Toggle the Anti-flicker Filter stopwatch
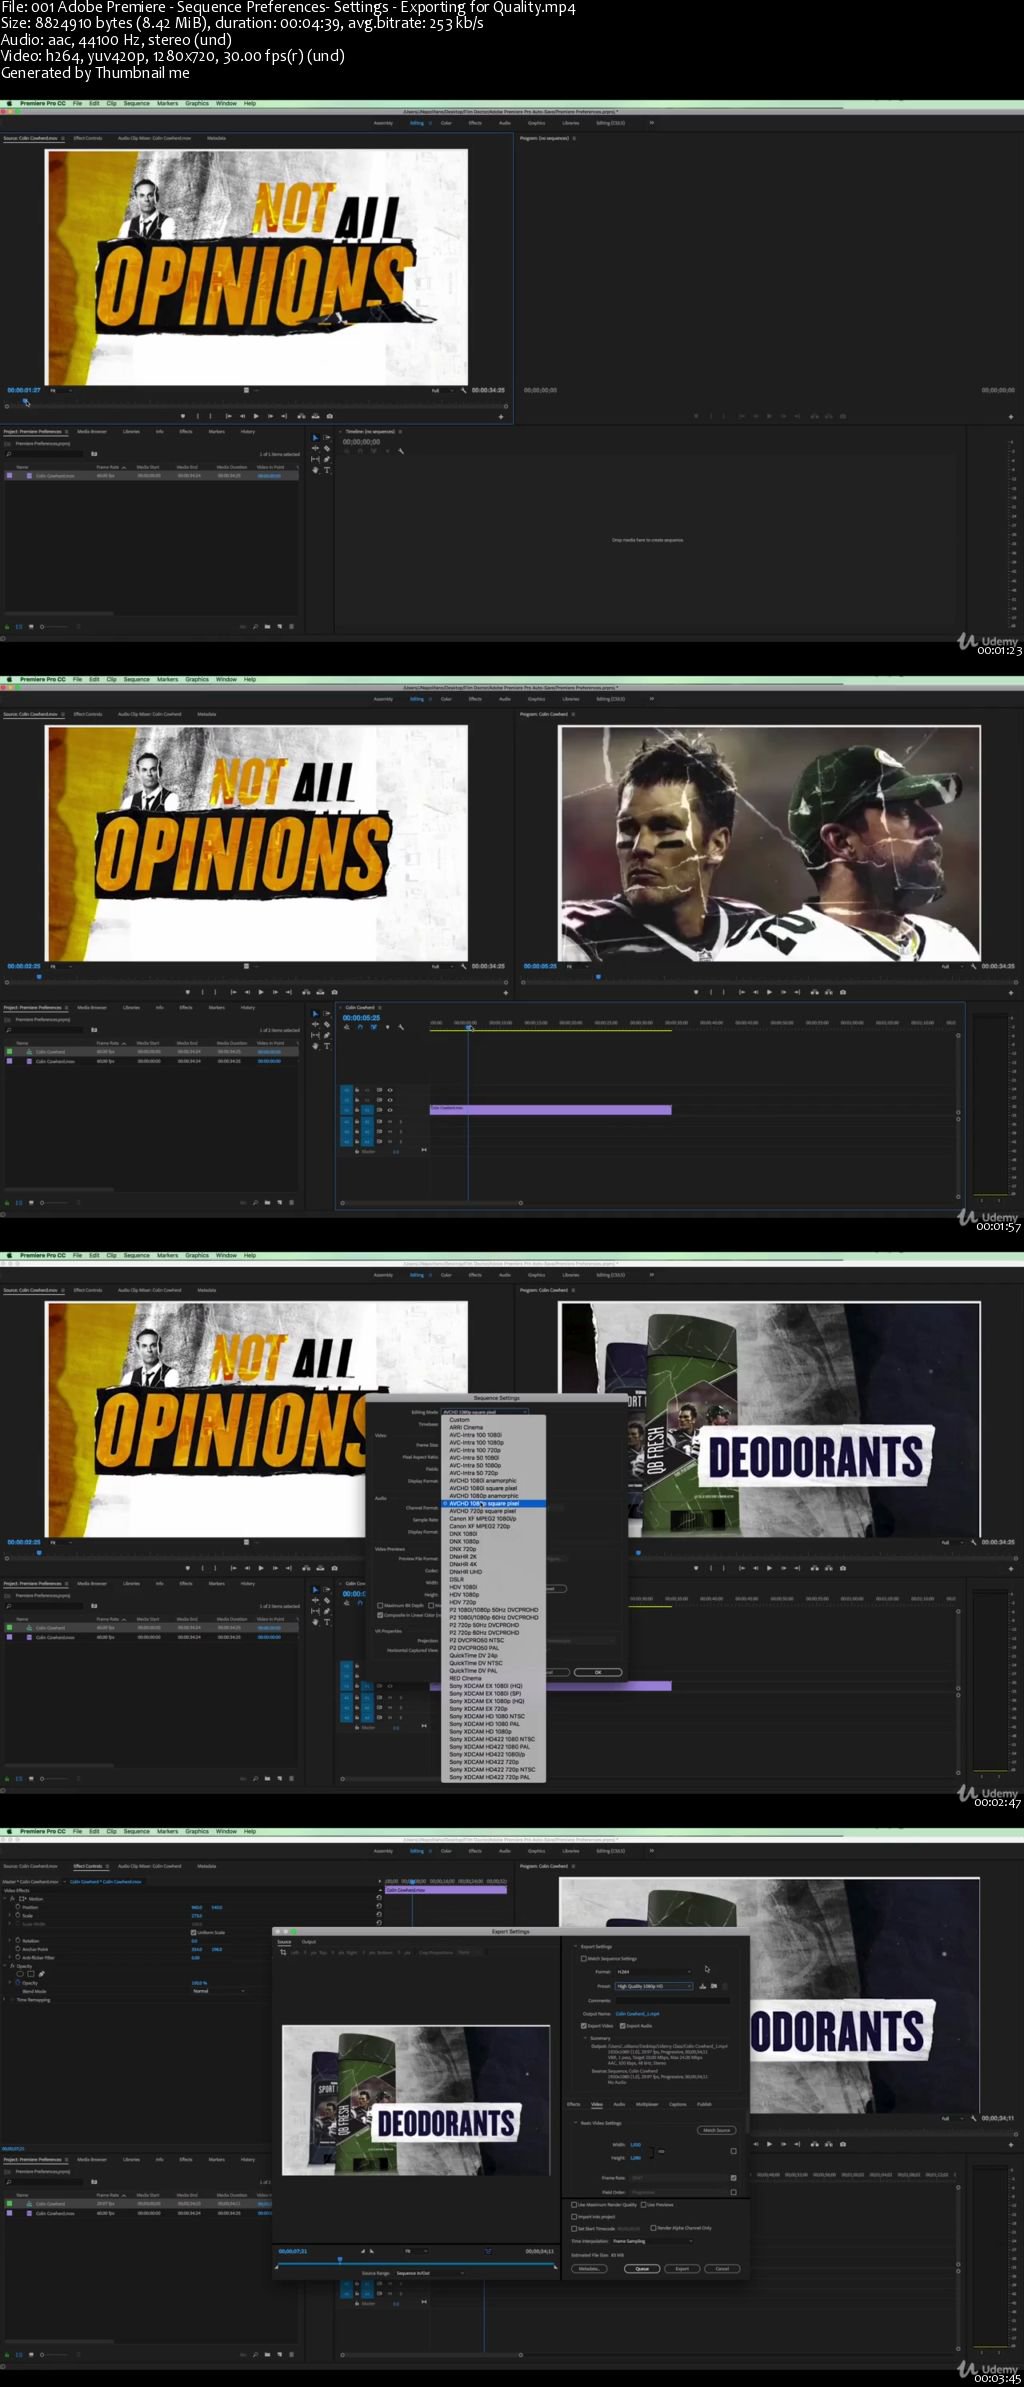The width and height of the screenshot is (1024, 2387). 18,1957
